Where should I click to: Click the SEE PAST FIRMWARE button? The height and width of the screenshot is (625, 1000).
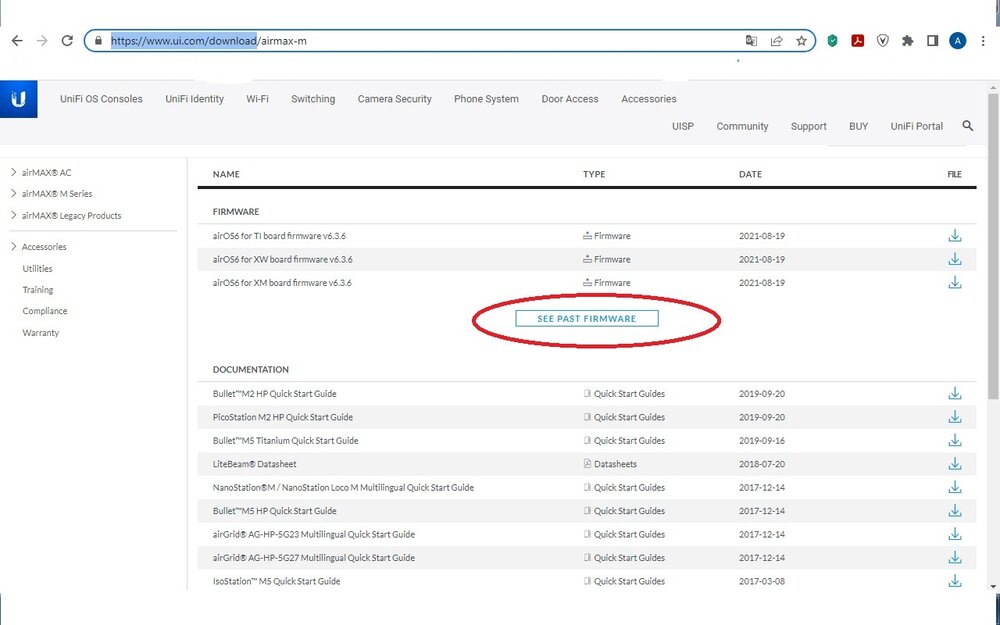587,318
